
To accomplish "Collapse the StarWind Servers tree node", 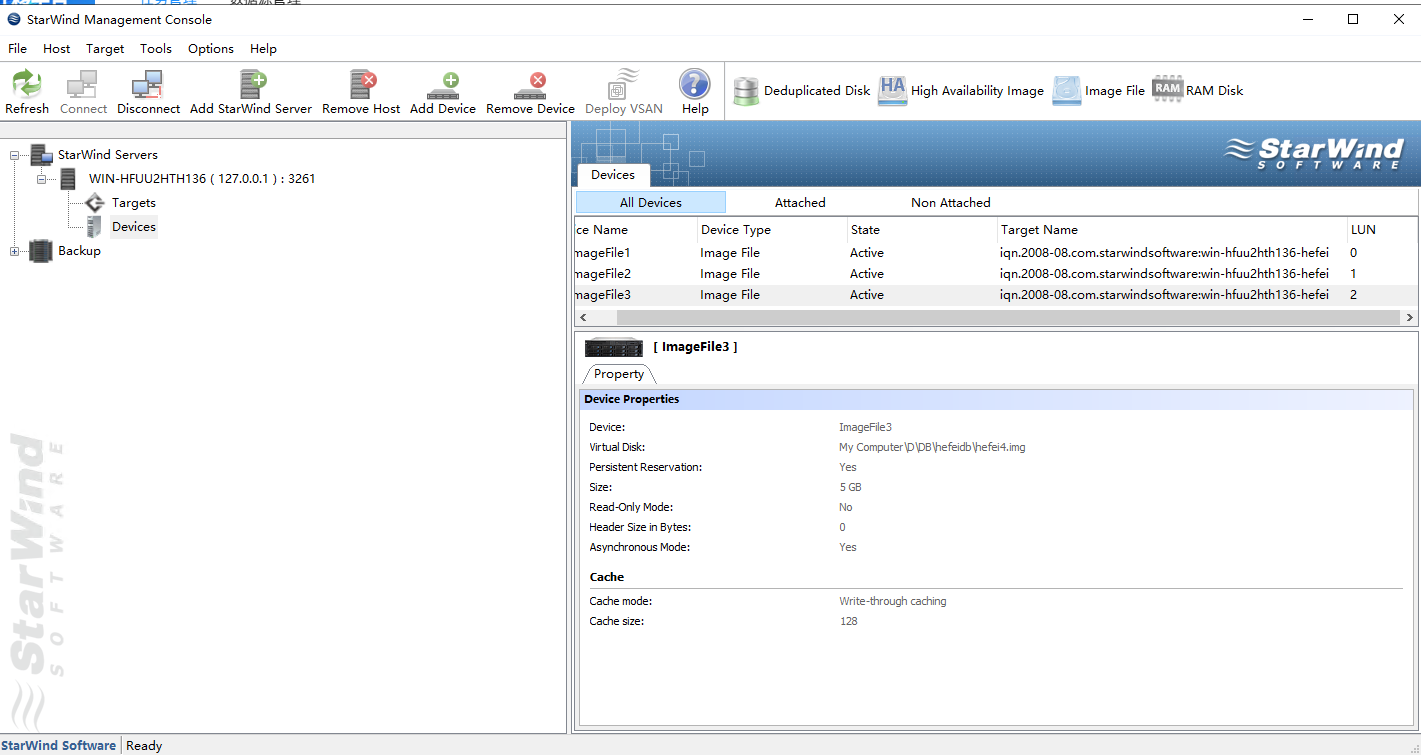I will 15,155.
